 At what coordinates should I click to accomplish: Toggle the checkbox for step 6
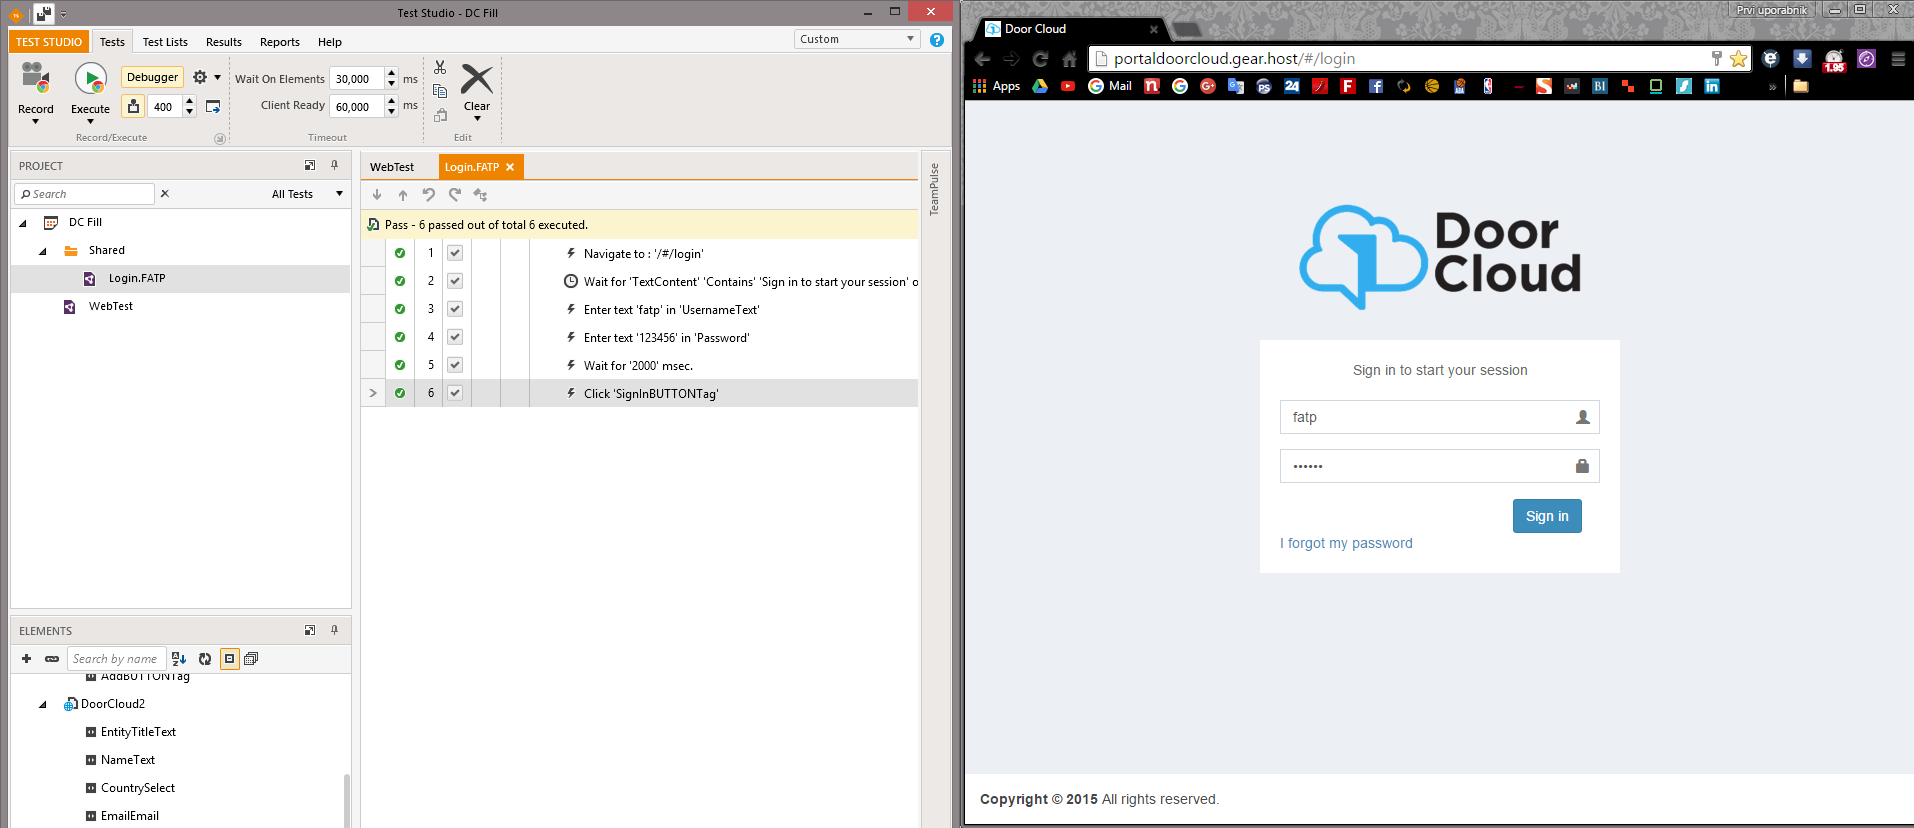(x=455, y=393)
